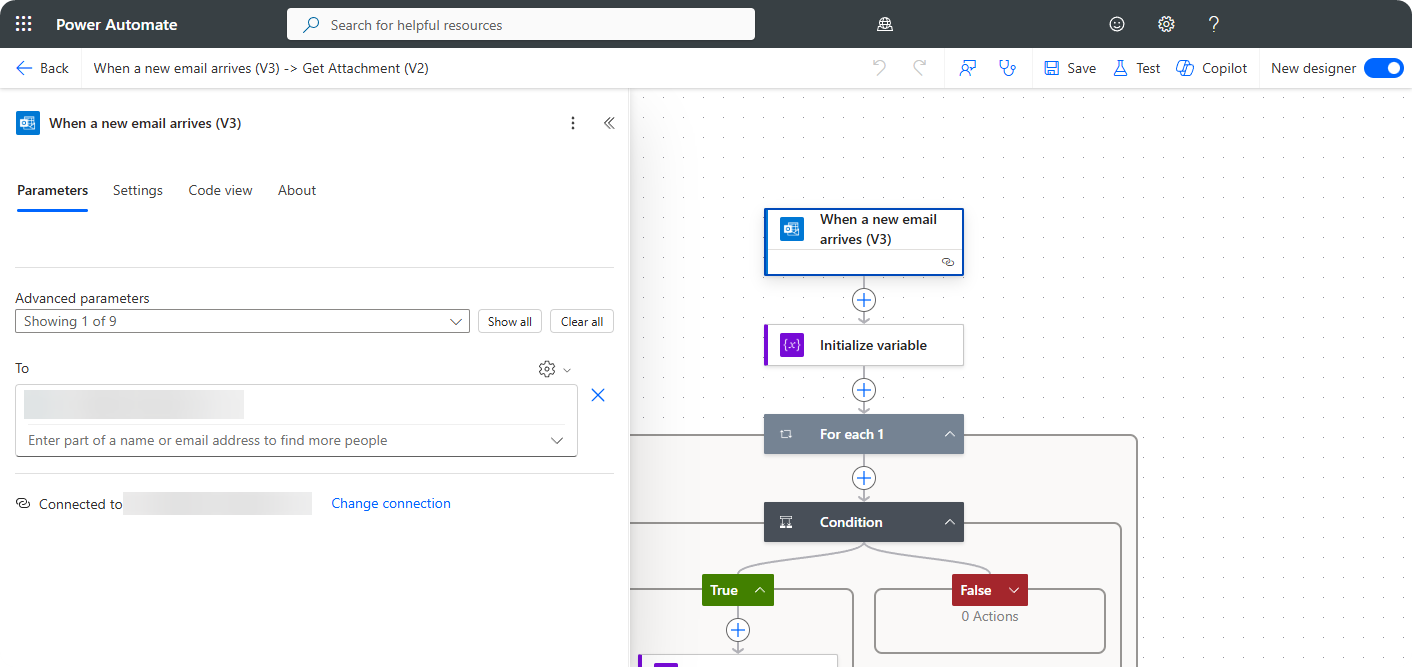Click the environments icon in header
The image size is (1412, 667).
884,24
